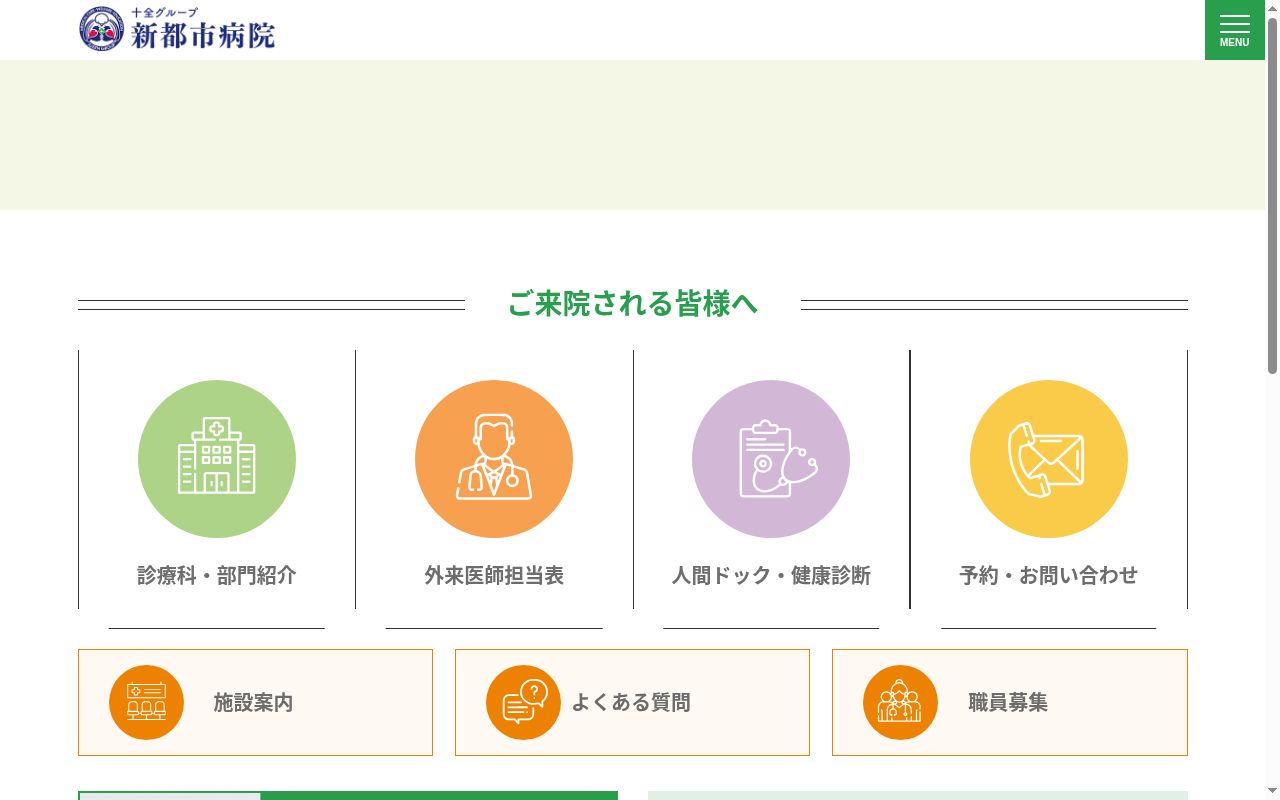
Task: Click the yellow phone and envelope icon
Action: 1049,459
